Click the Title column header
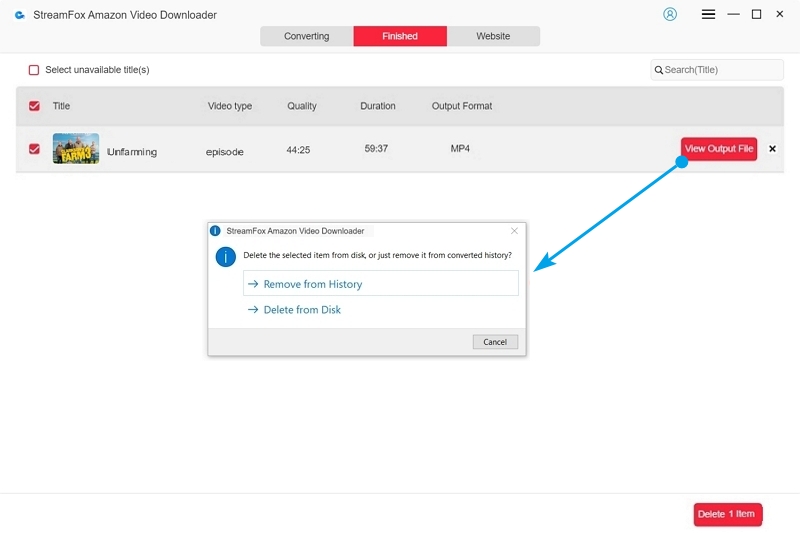This screenshot has width=800, height=533. [61, 106]
